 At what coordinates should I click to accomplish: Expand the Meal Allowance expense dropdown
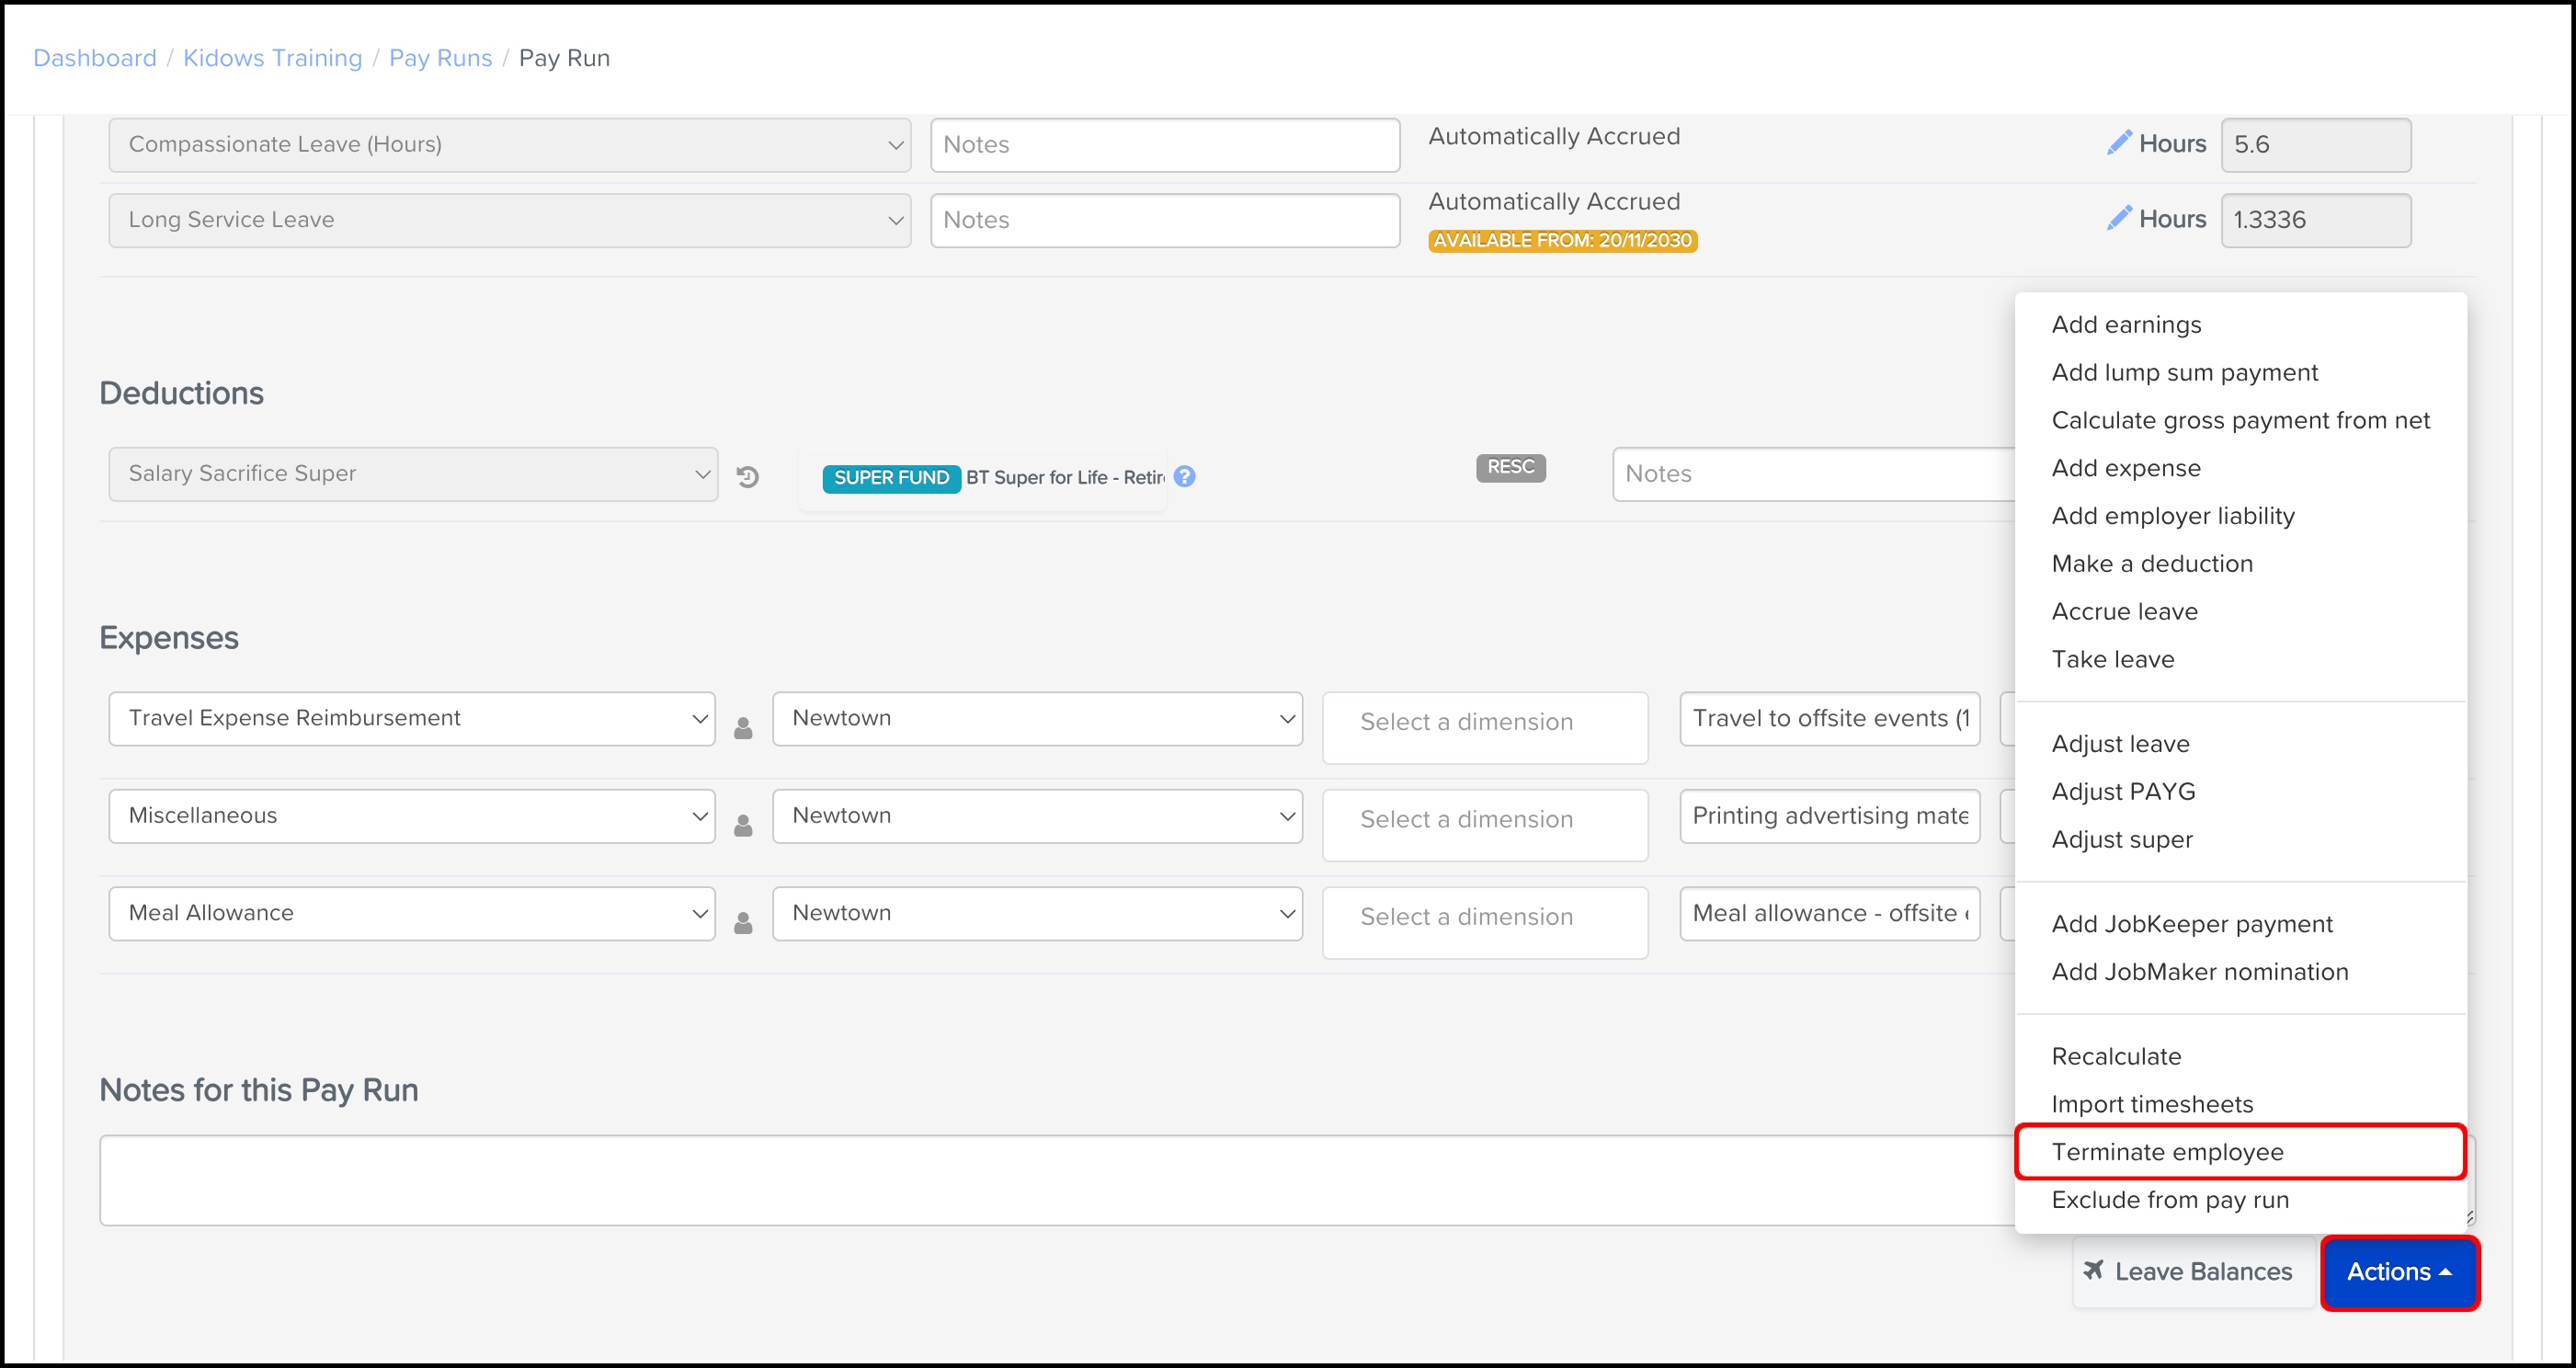coord(411,913)
